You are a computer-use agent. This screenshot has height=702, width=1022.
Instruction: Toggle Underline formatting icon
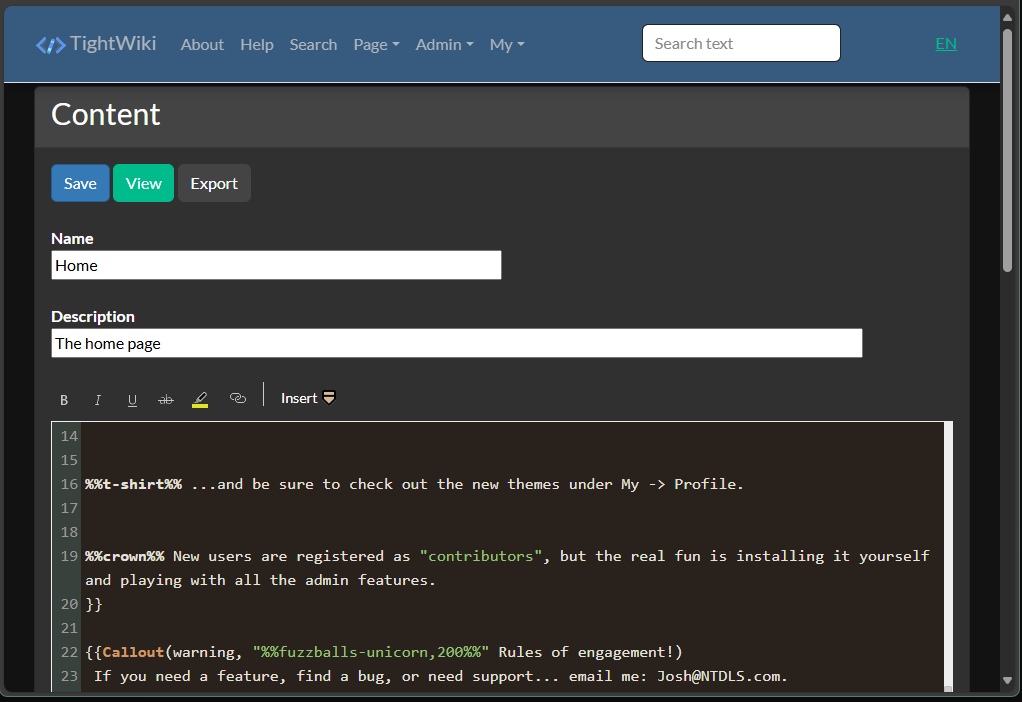[132, 400]
